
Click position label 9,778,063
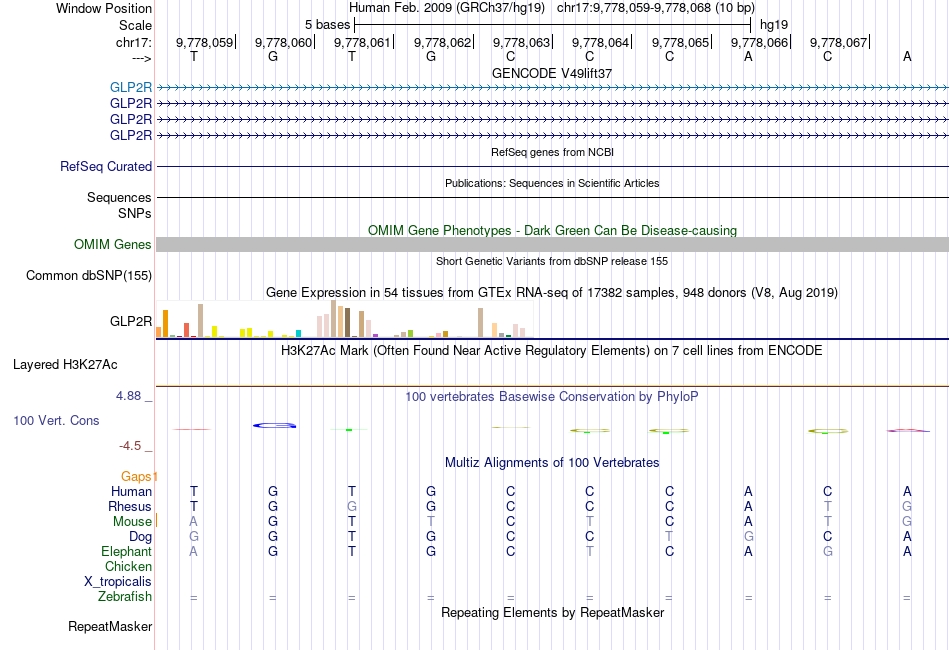(522, 42)
